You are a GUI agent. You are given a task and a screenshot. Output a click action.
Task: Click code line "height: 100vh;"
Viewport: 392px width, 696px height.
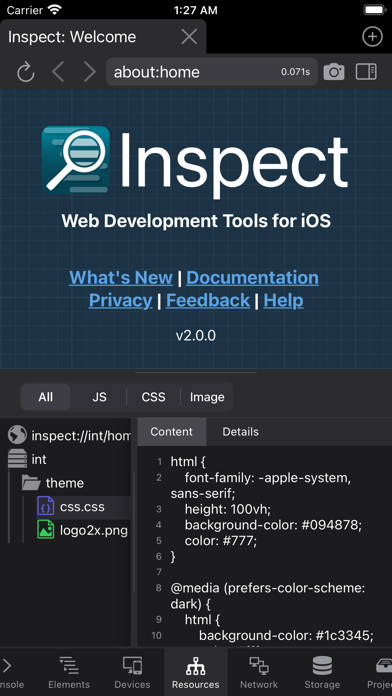tap(228, 509)
